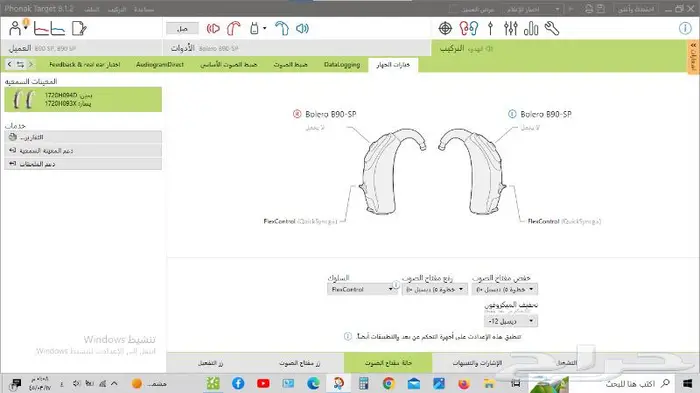Switch to DataLogging tab
The height and width of the screenshot is (393, 700).
click(342, 64)
